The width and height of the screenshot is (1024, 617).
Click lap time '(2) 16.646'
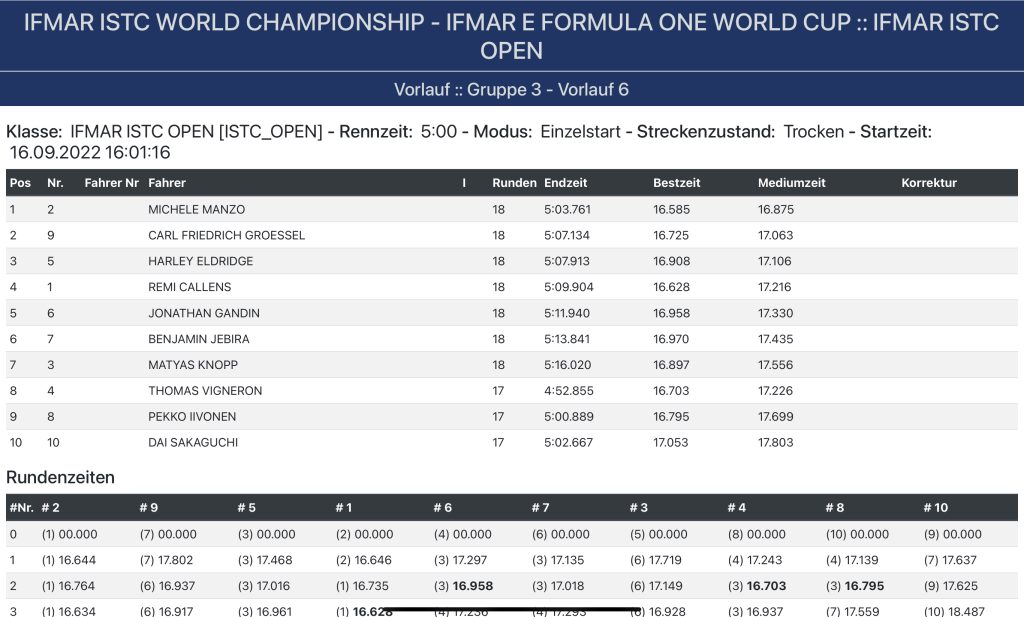pyautogui.click(x=364, y=560)
